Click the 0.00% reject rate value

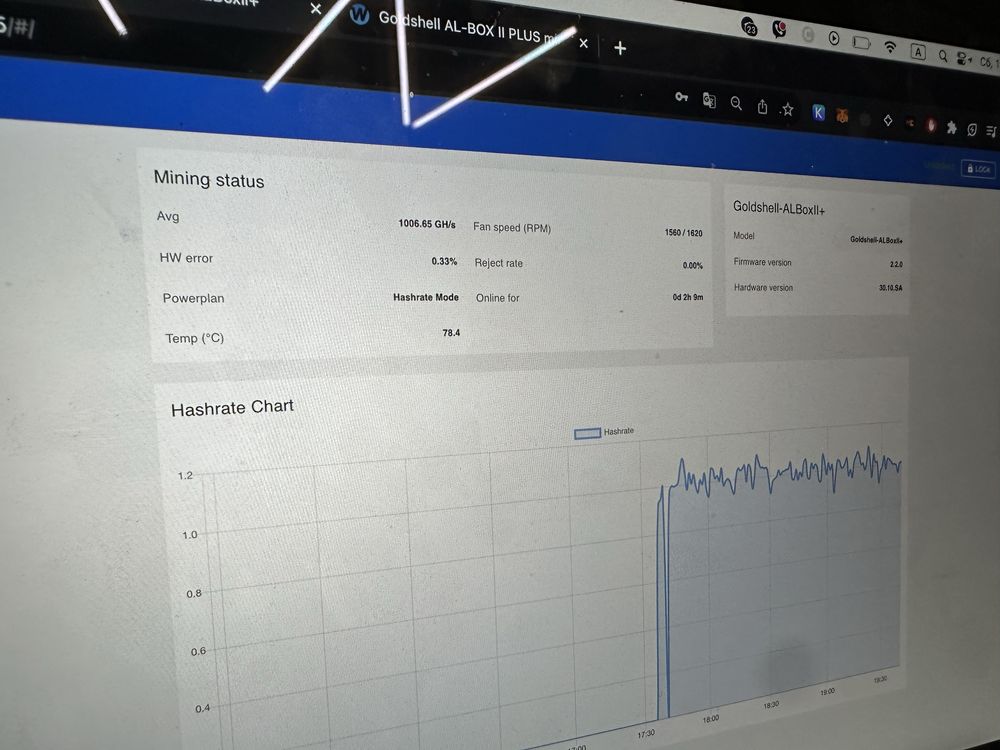pyautogui.click(x=693, y=265)
